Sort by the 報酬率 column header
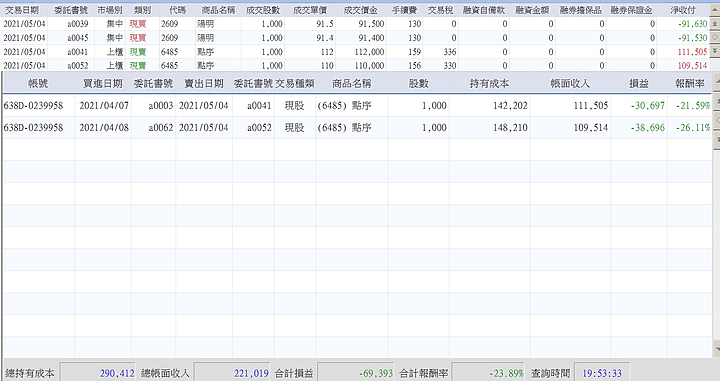Viewport: 720px width, 381px height. click(x=690, y=84)
